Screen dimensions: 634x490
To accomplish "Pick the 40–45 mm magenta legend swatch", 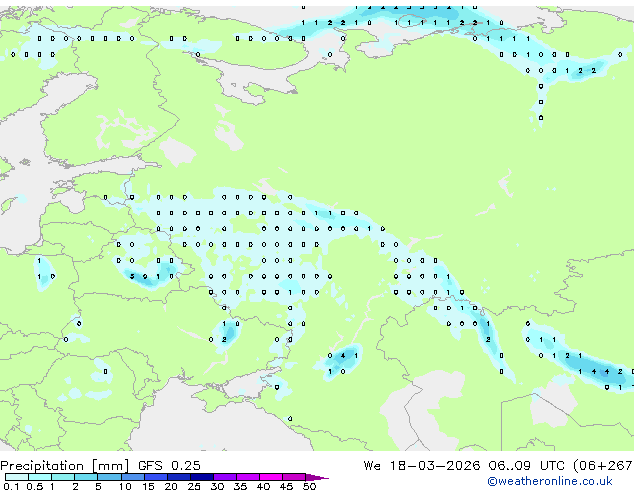I will (x=271, y=477).
